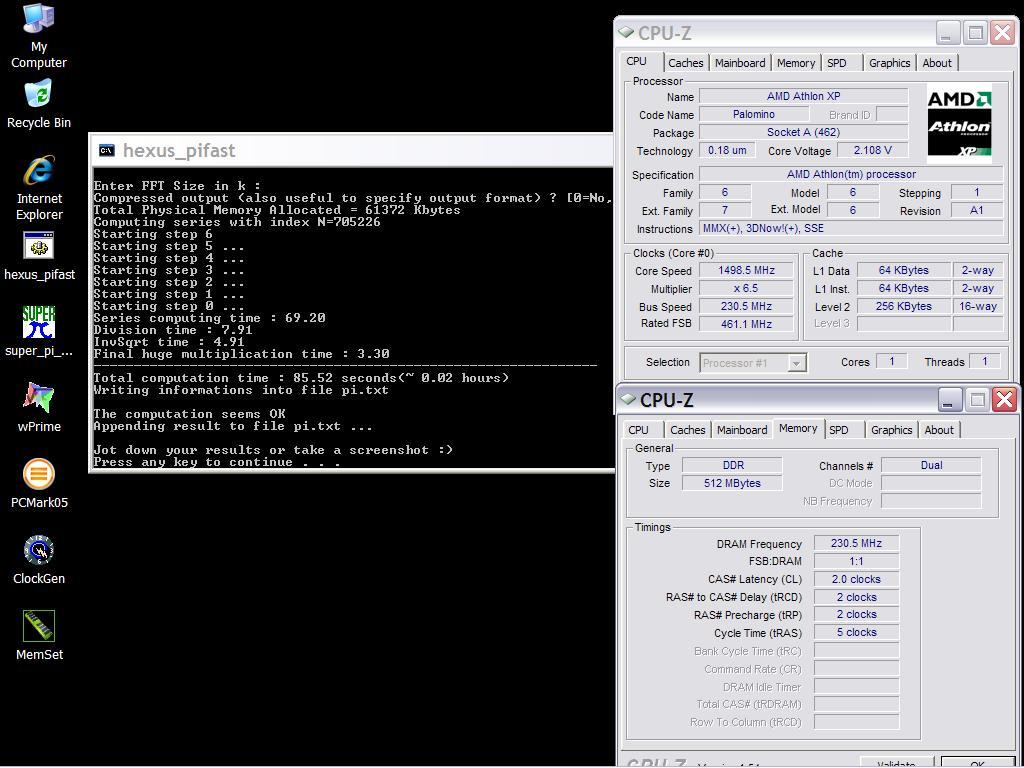Switch to CPU tab in bottom CPU-Z
Viewport: 1024px width, 768px height.
[639, 430]
